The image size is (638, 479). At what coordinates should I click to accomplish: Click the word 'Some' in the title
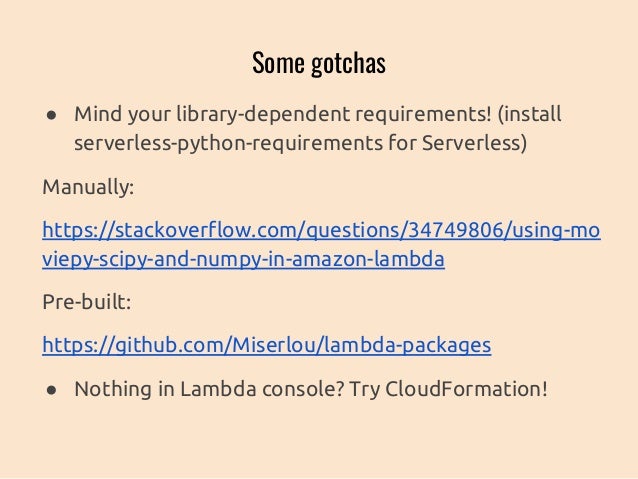click(278, 63)
